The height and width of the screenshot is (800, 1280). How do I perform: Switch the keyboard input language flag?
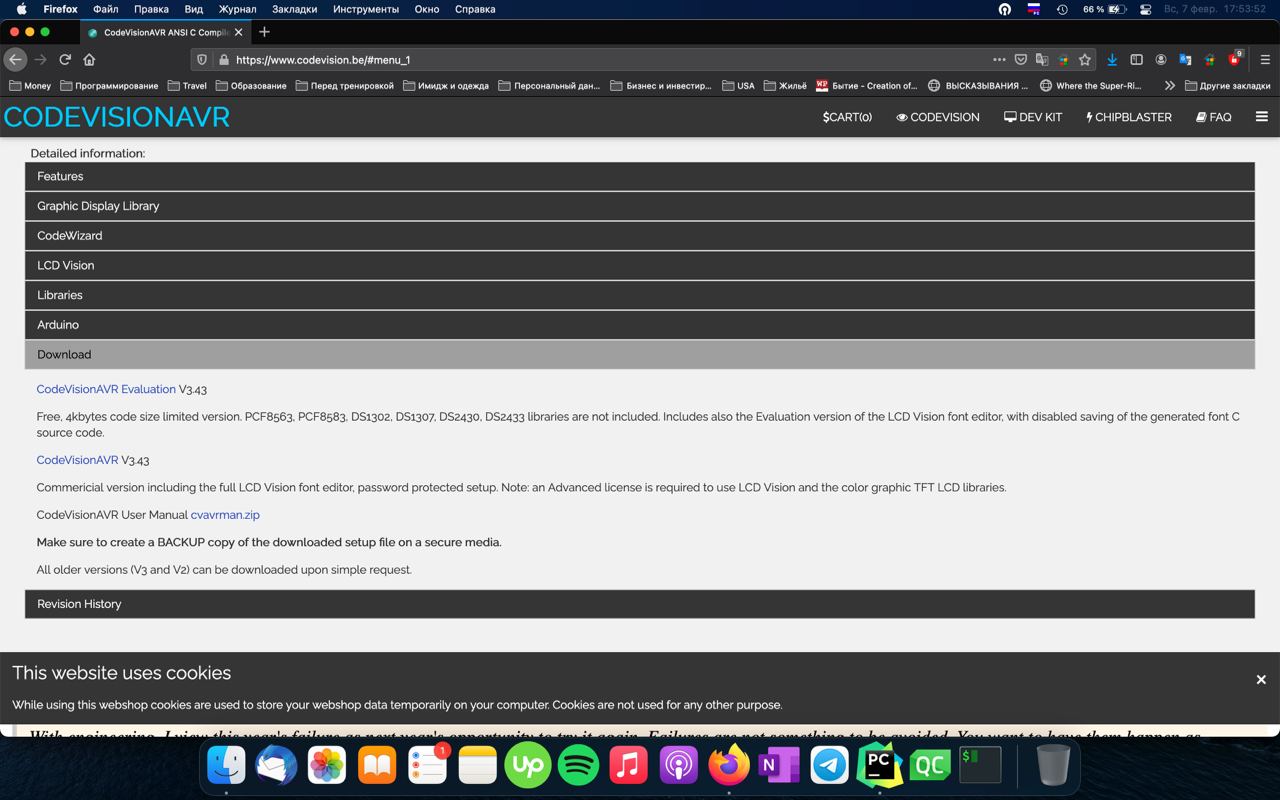click(1034, 9)
